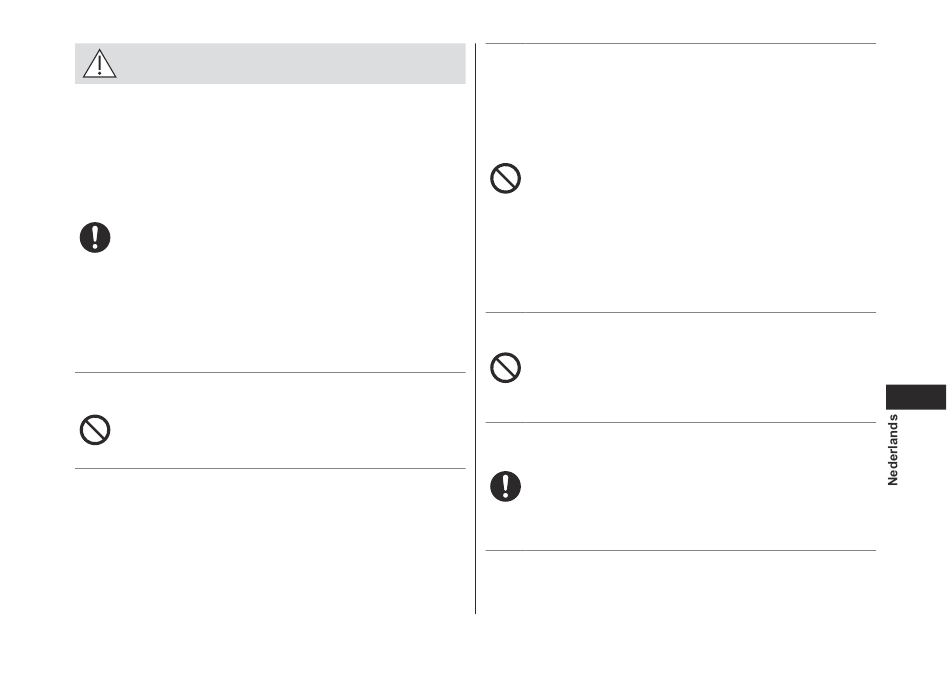Click the rule directly above right-column exclamation icon

[681, 422]
